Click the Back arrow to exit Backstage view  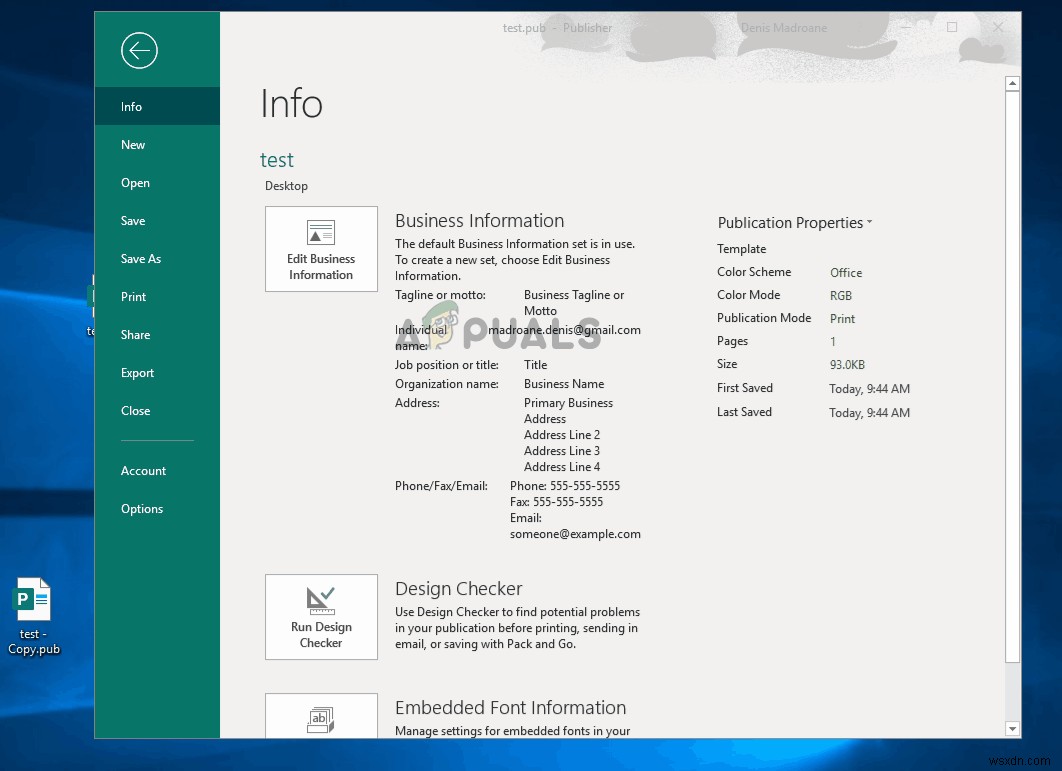(x=139, y=50)
